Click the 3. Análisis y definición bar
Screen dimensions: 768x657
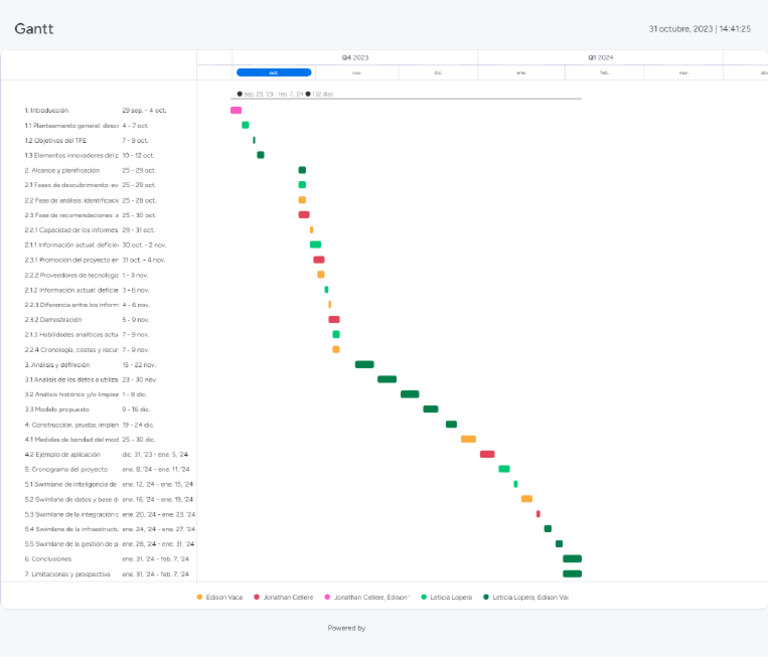[x=364, y=364]
